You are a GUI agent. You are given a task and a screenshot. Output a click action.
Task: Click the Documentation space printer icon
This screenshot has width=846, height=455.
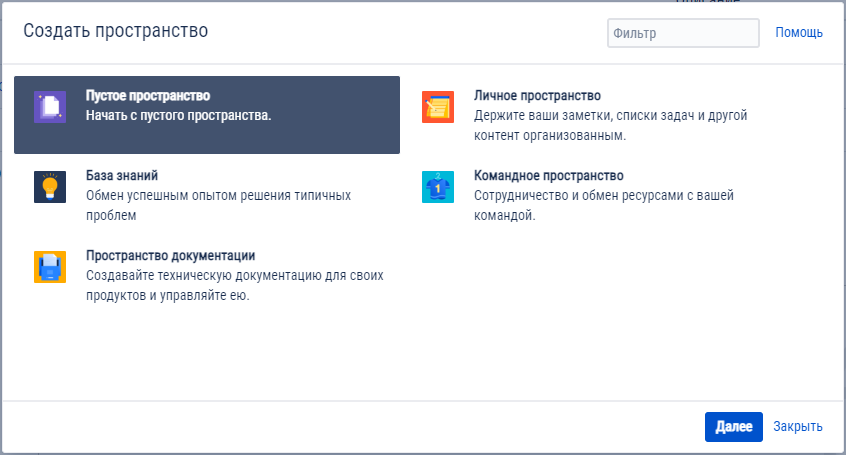pyautogui.click(x=50, y=267)
